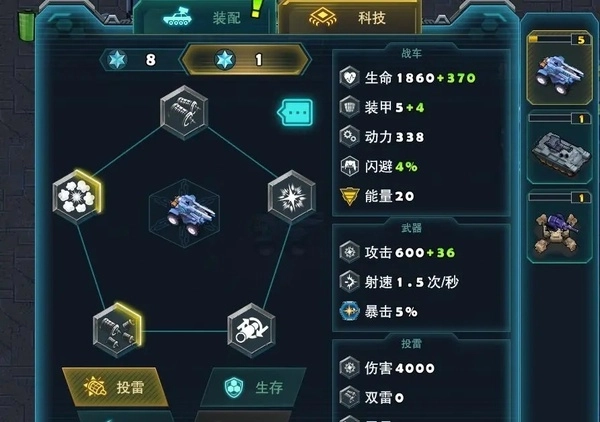Choose the purple spider-leg turret vehicle
This screenshot has width=600, height=422.
click(559, 228)
